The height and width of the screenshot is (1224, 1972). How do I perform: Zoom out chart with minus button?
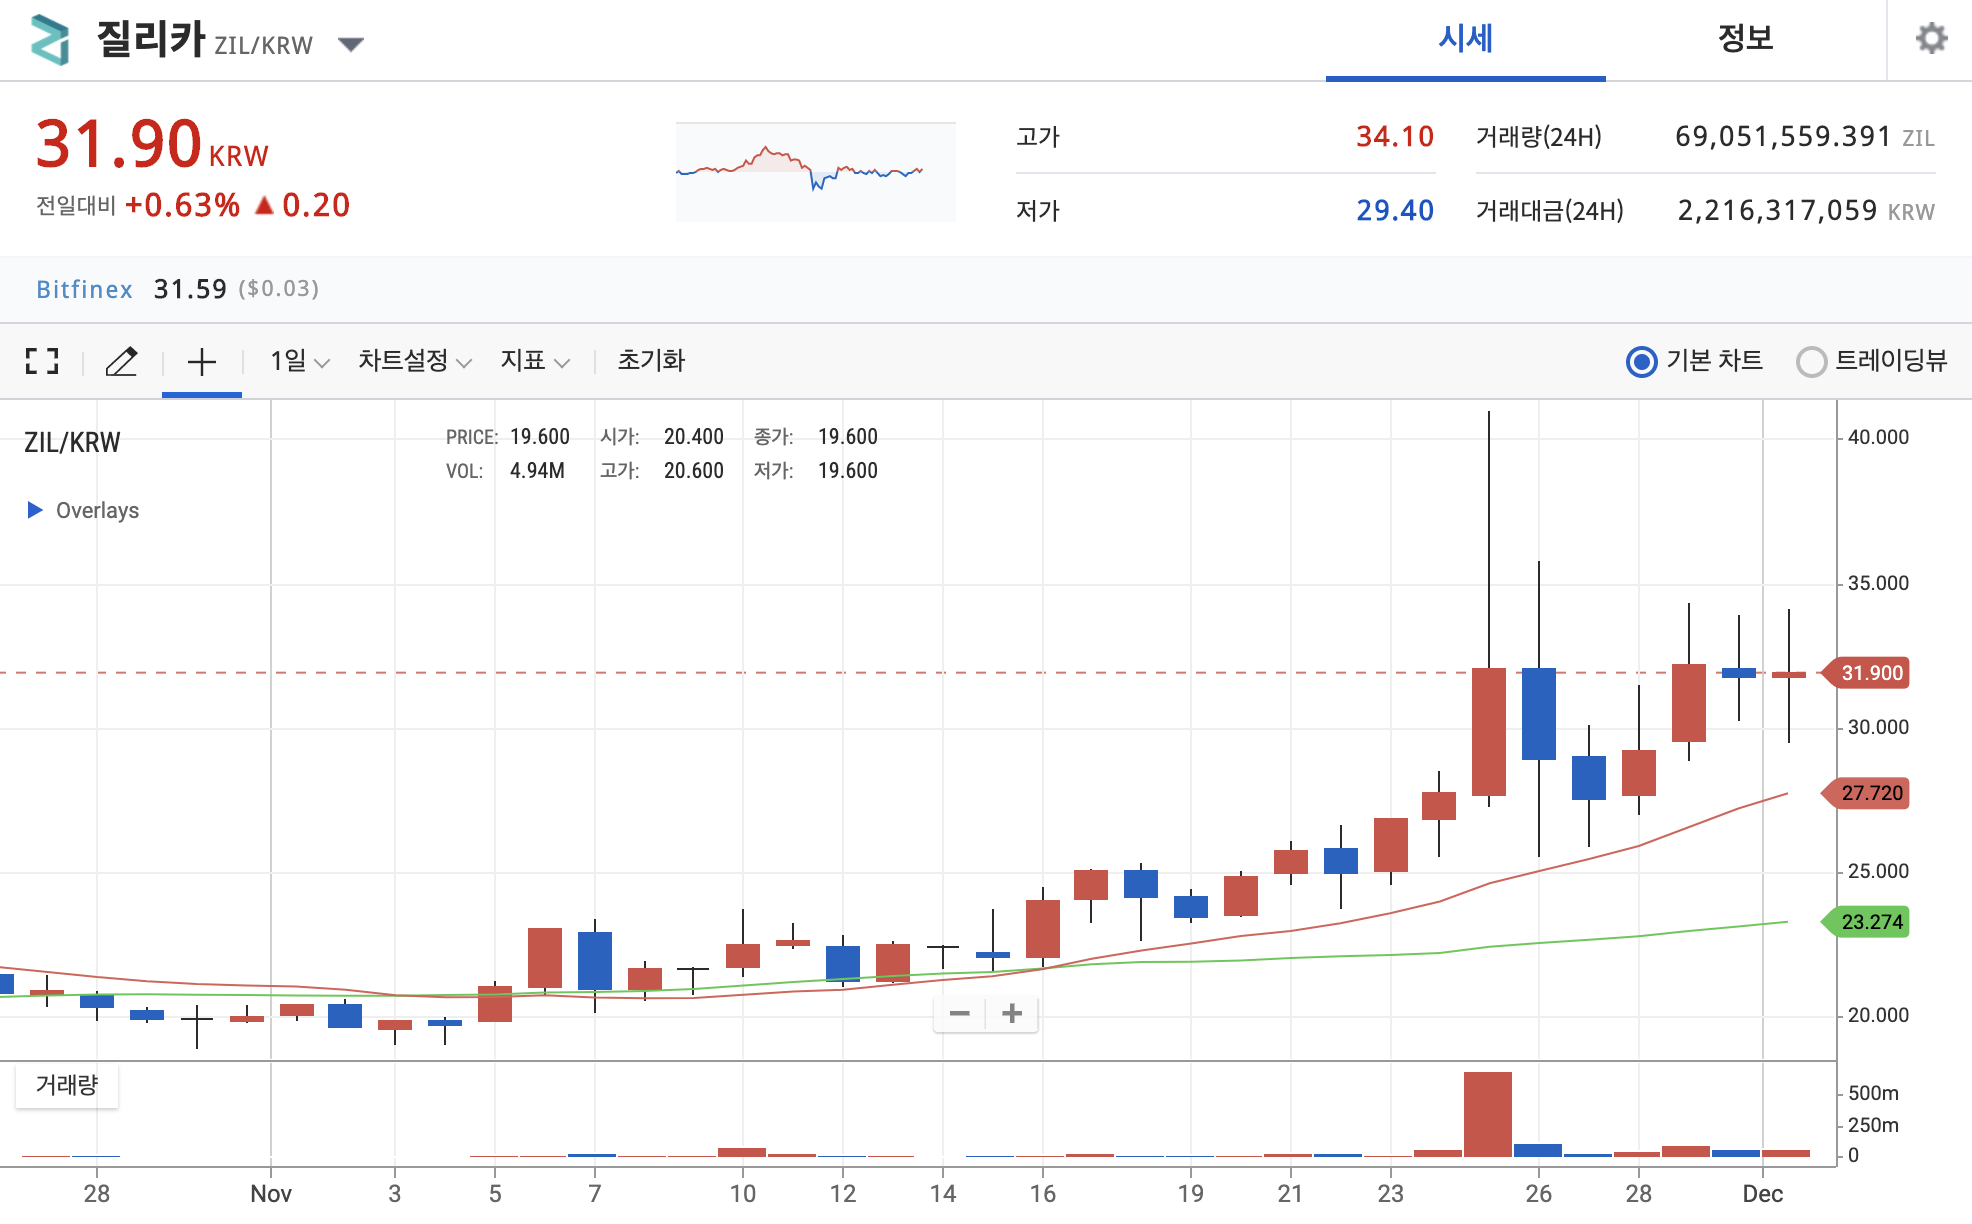click(x=959, y=1014)
